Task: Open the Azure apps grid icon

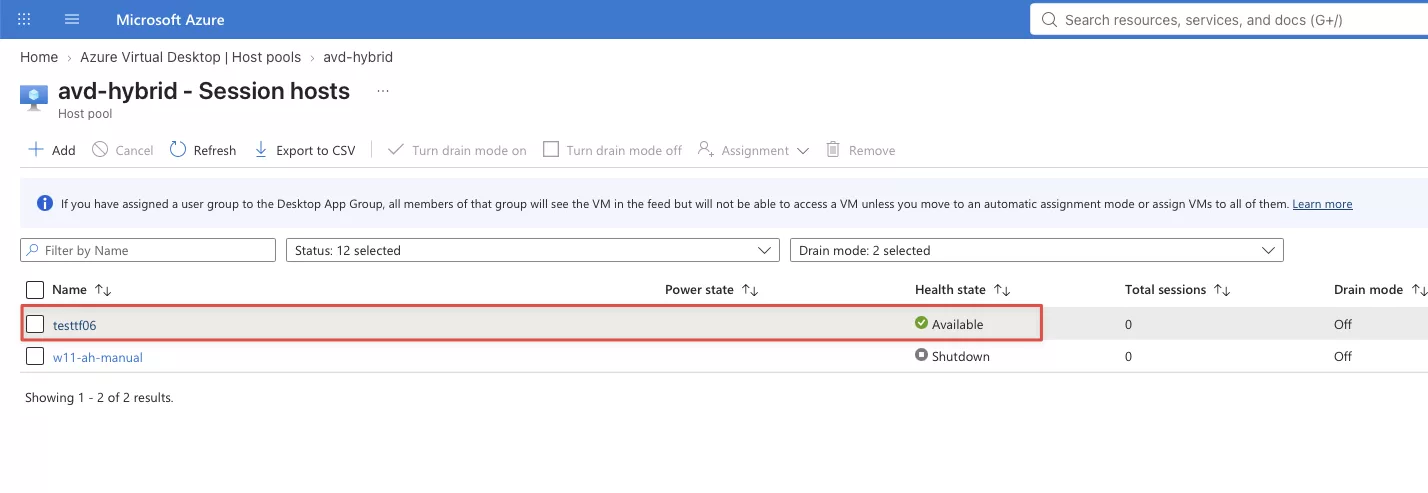Action: pos(25,19)
